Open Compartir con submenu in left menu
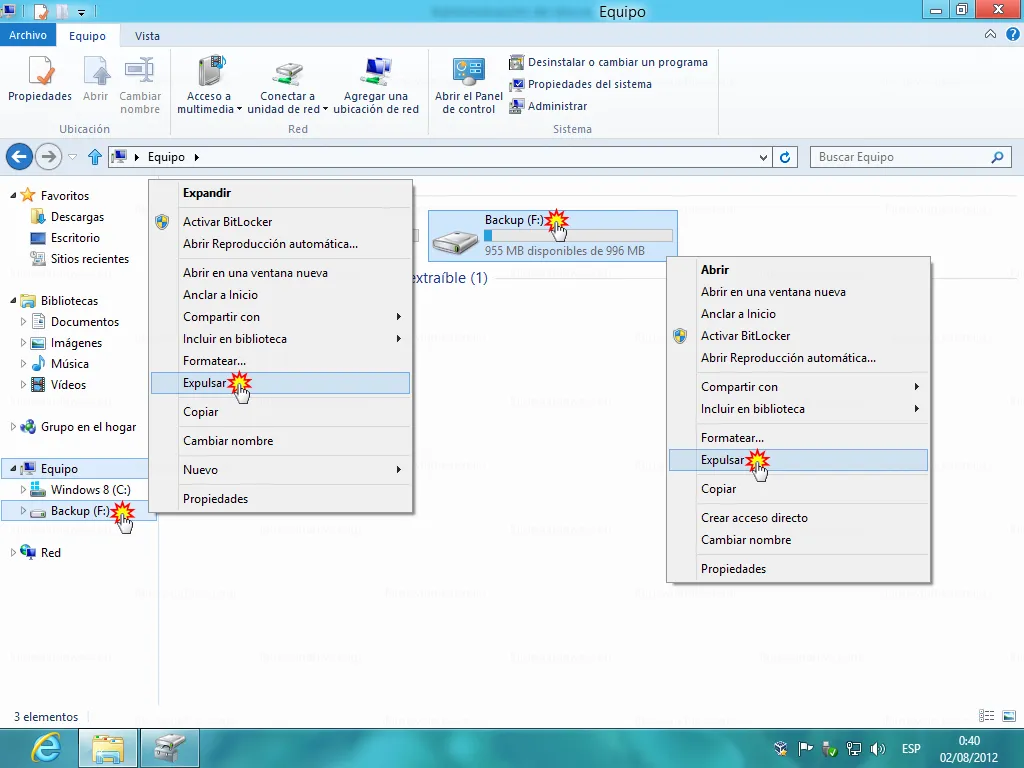Image resolution: width=1024 pixels, height=768 pixels. 280,317
